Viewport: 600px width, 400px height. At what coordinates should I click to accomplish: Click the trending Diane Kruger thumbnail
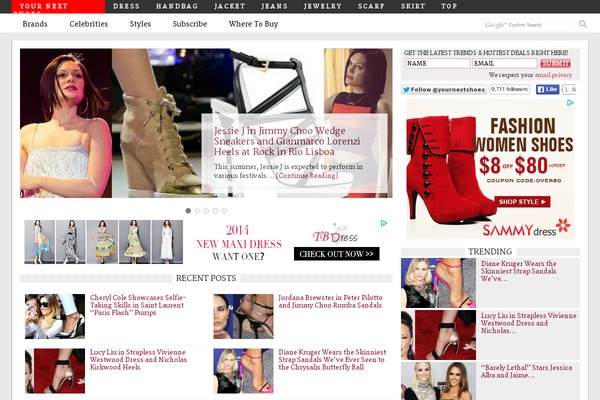point(439,283)
